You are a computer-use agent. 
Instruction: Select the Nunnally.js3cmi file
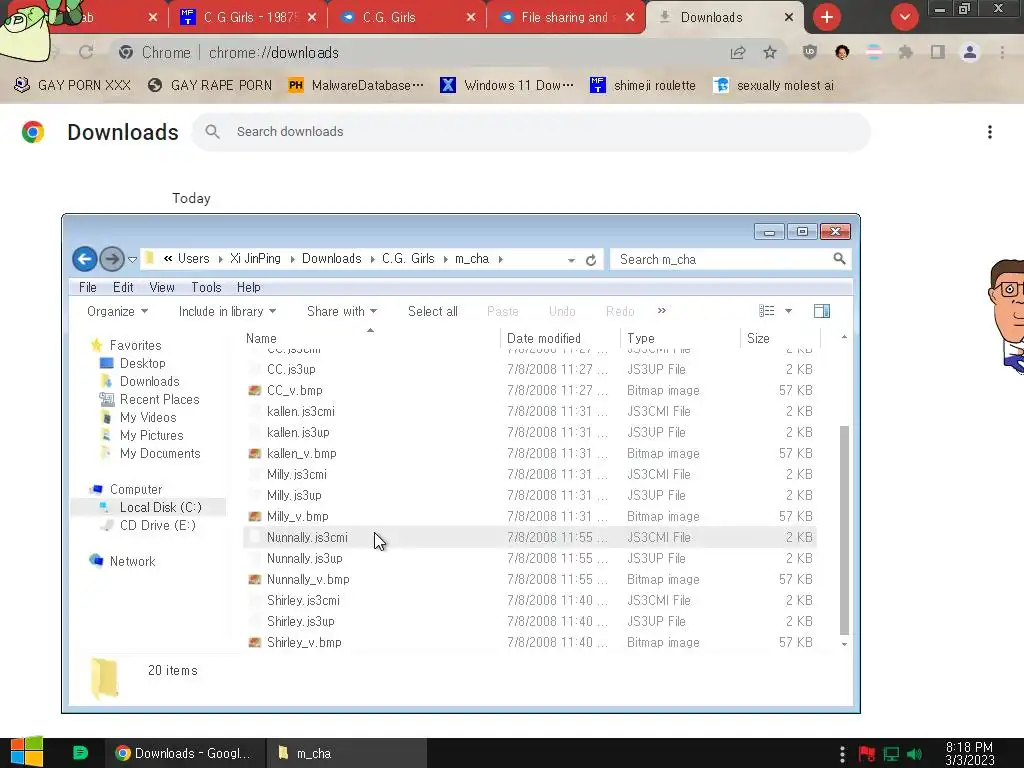point(530,537)
